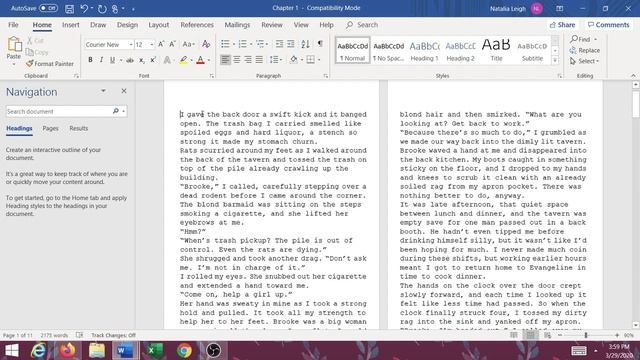Toggle Subscript formatting
This screenshot has width=640, height=360.
tap(141, 60)
